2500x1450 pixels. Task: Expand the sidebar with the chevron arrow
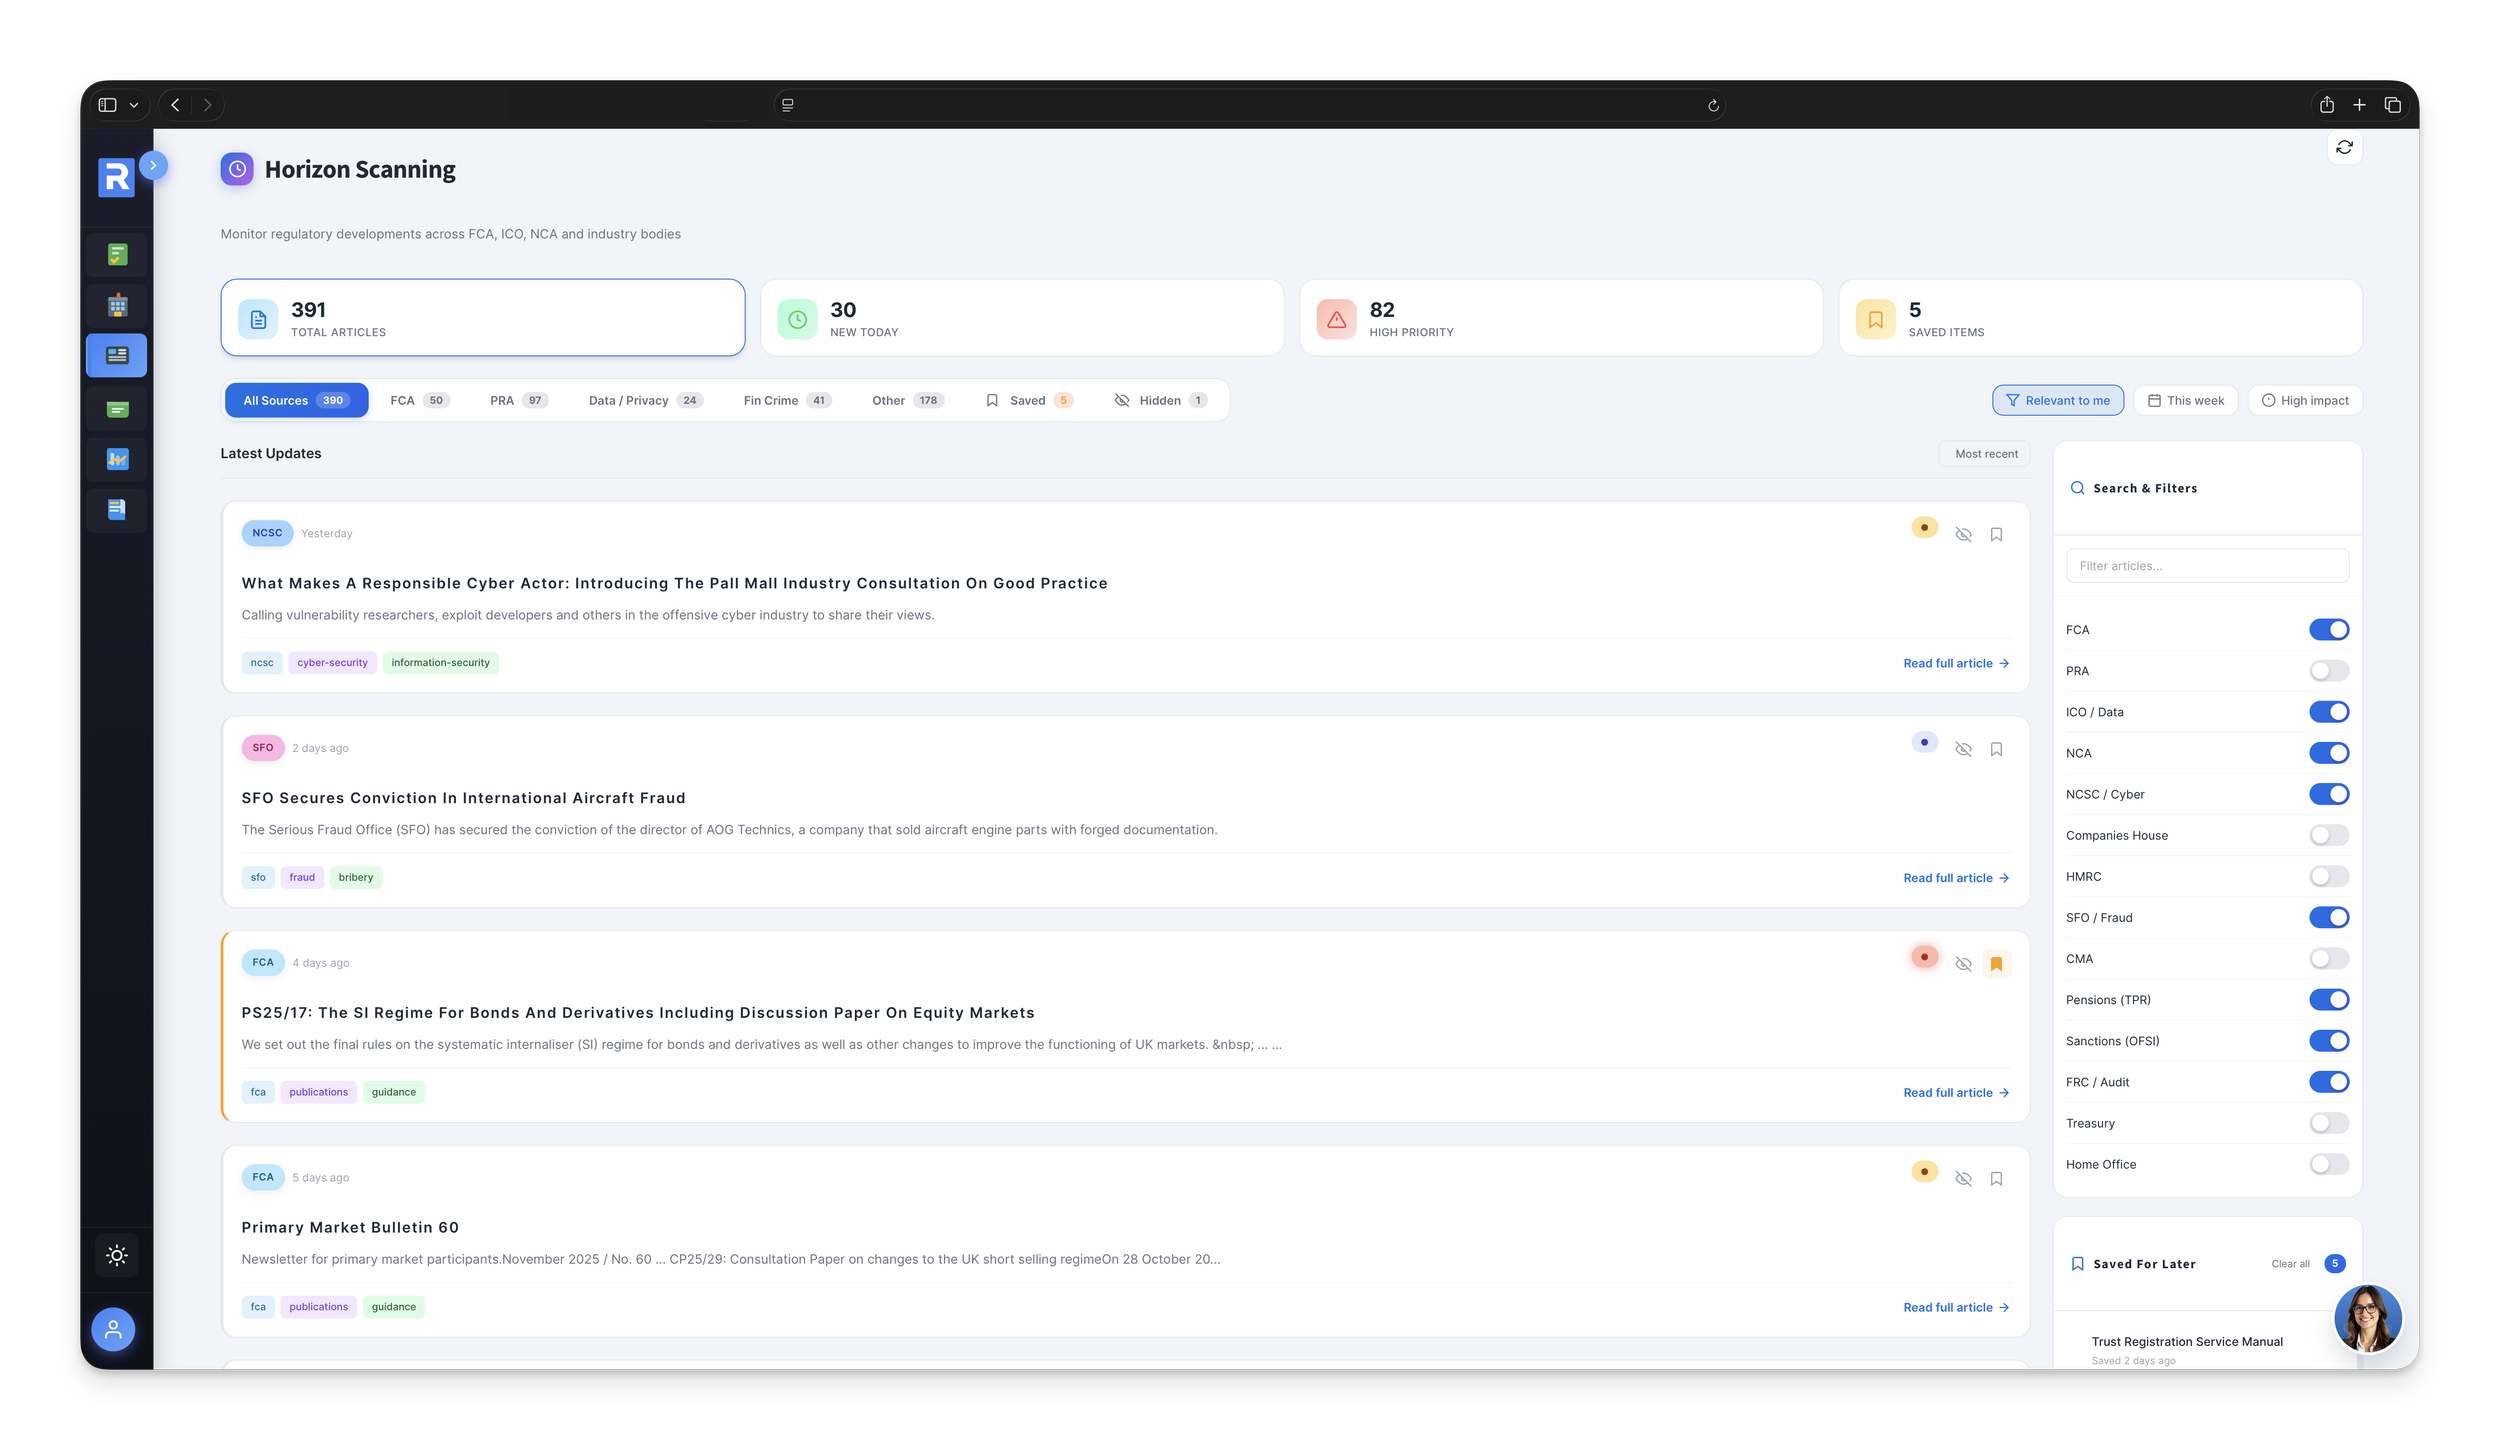(154, 165)
